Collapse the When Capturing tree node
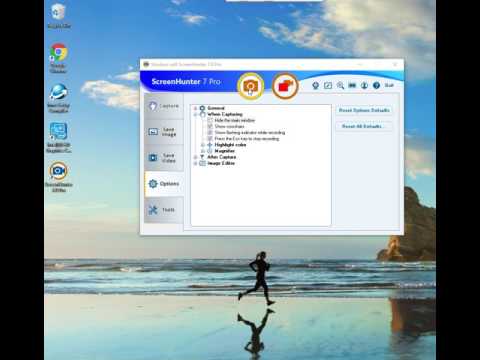 tap(196, 114)
